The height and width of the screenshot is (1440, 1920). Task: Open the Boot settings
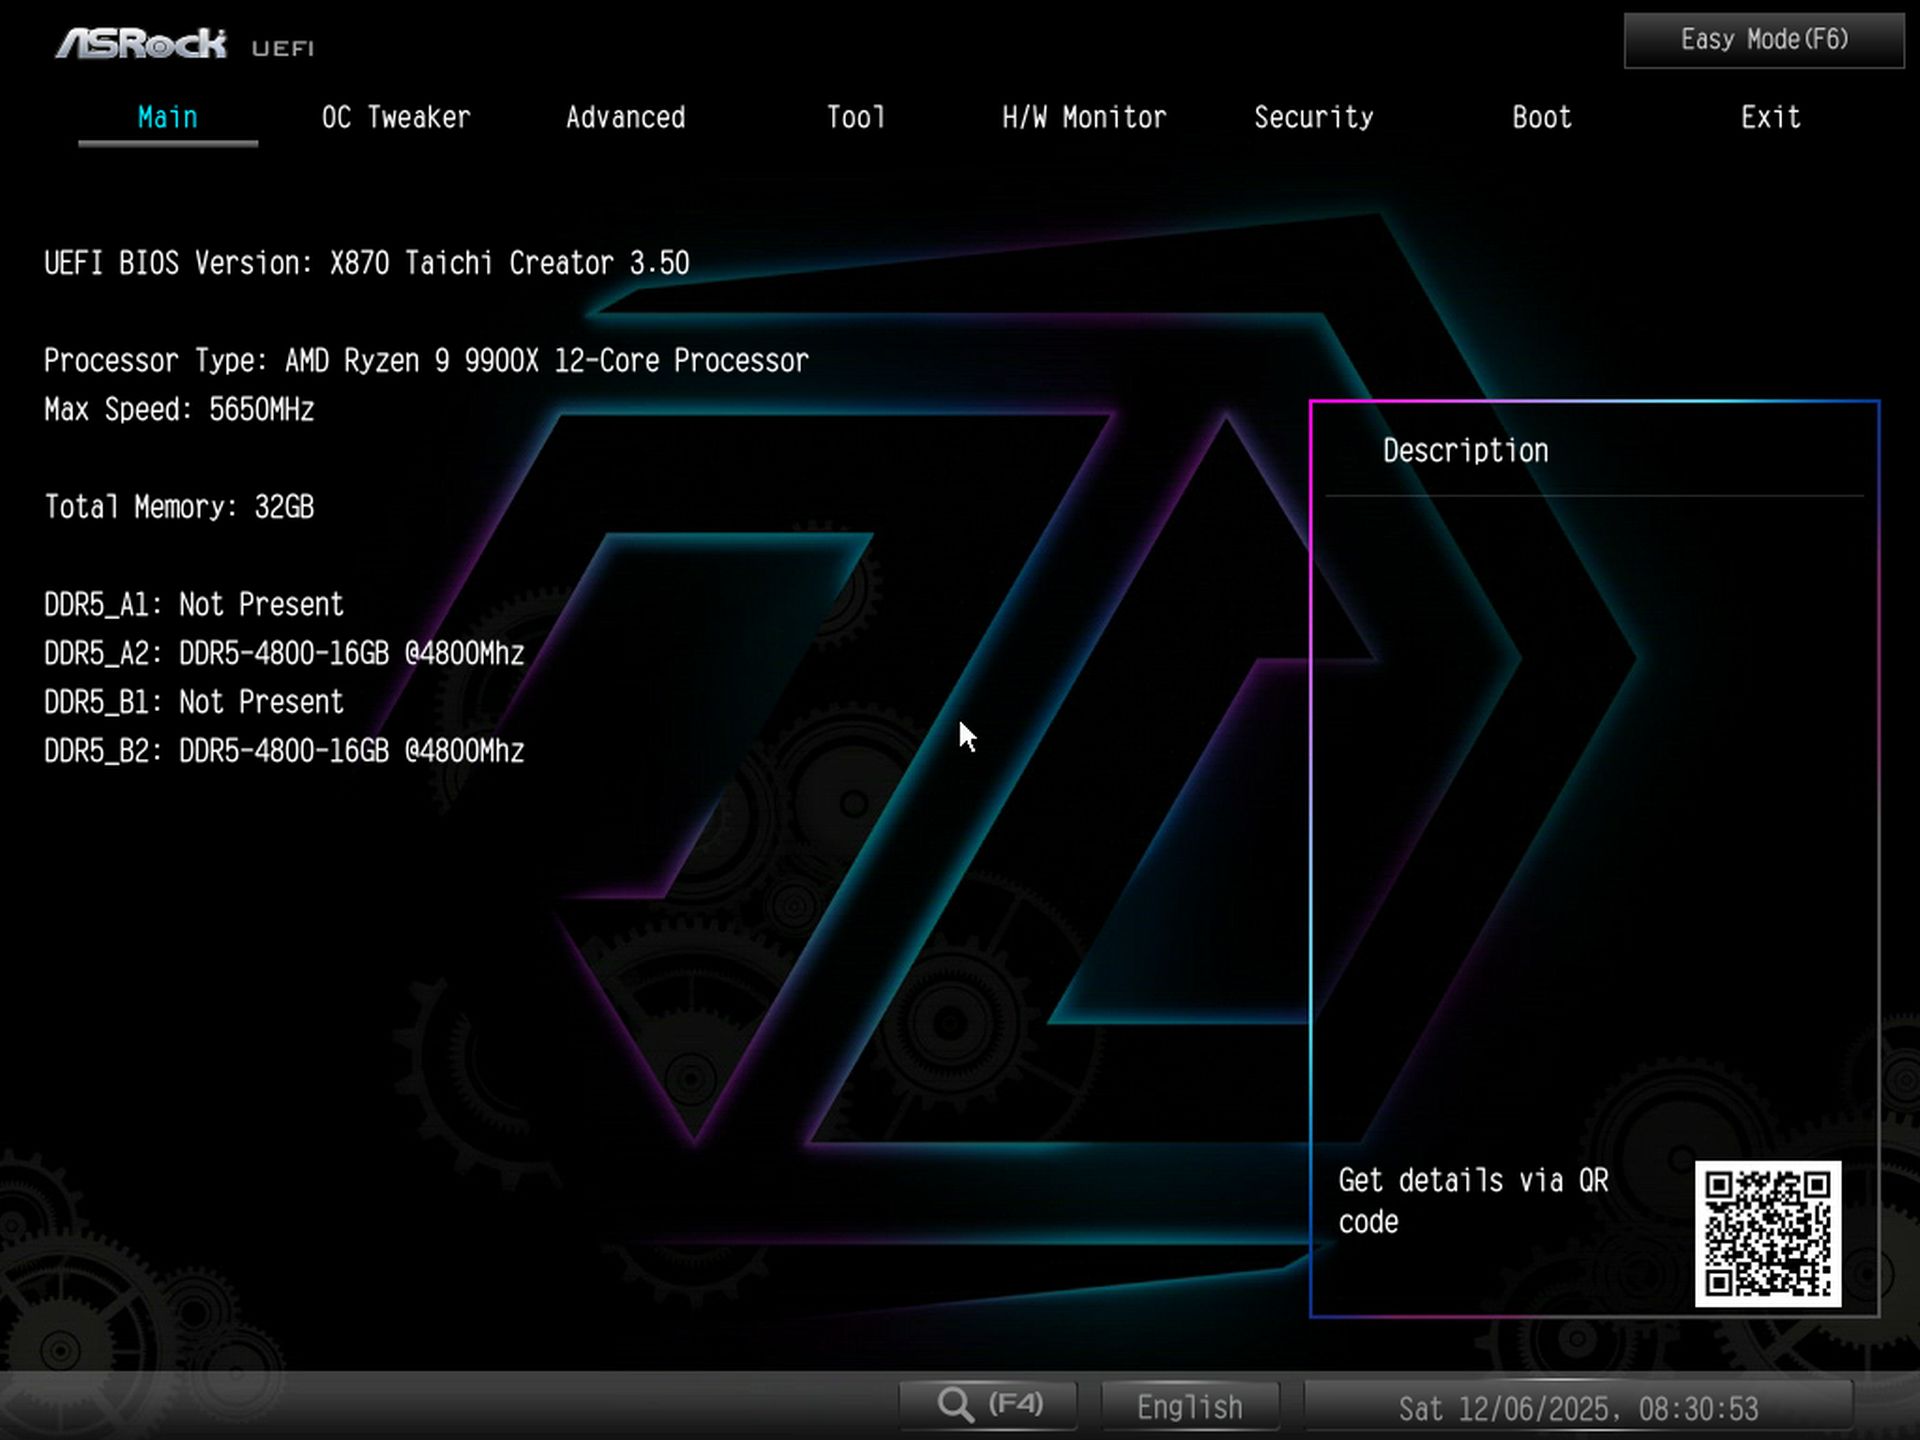[x=1540, y=117]
